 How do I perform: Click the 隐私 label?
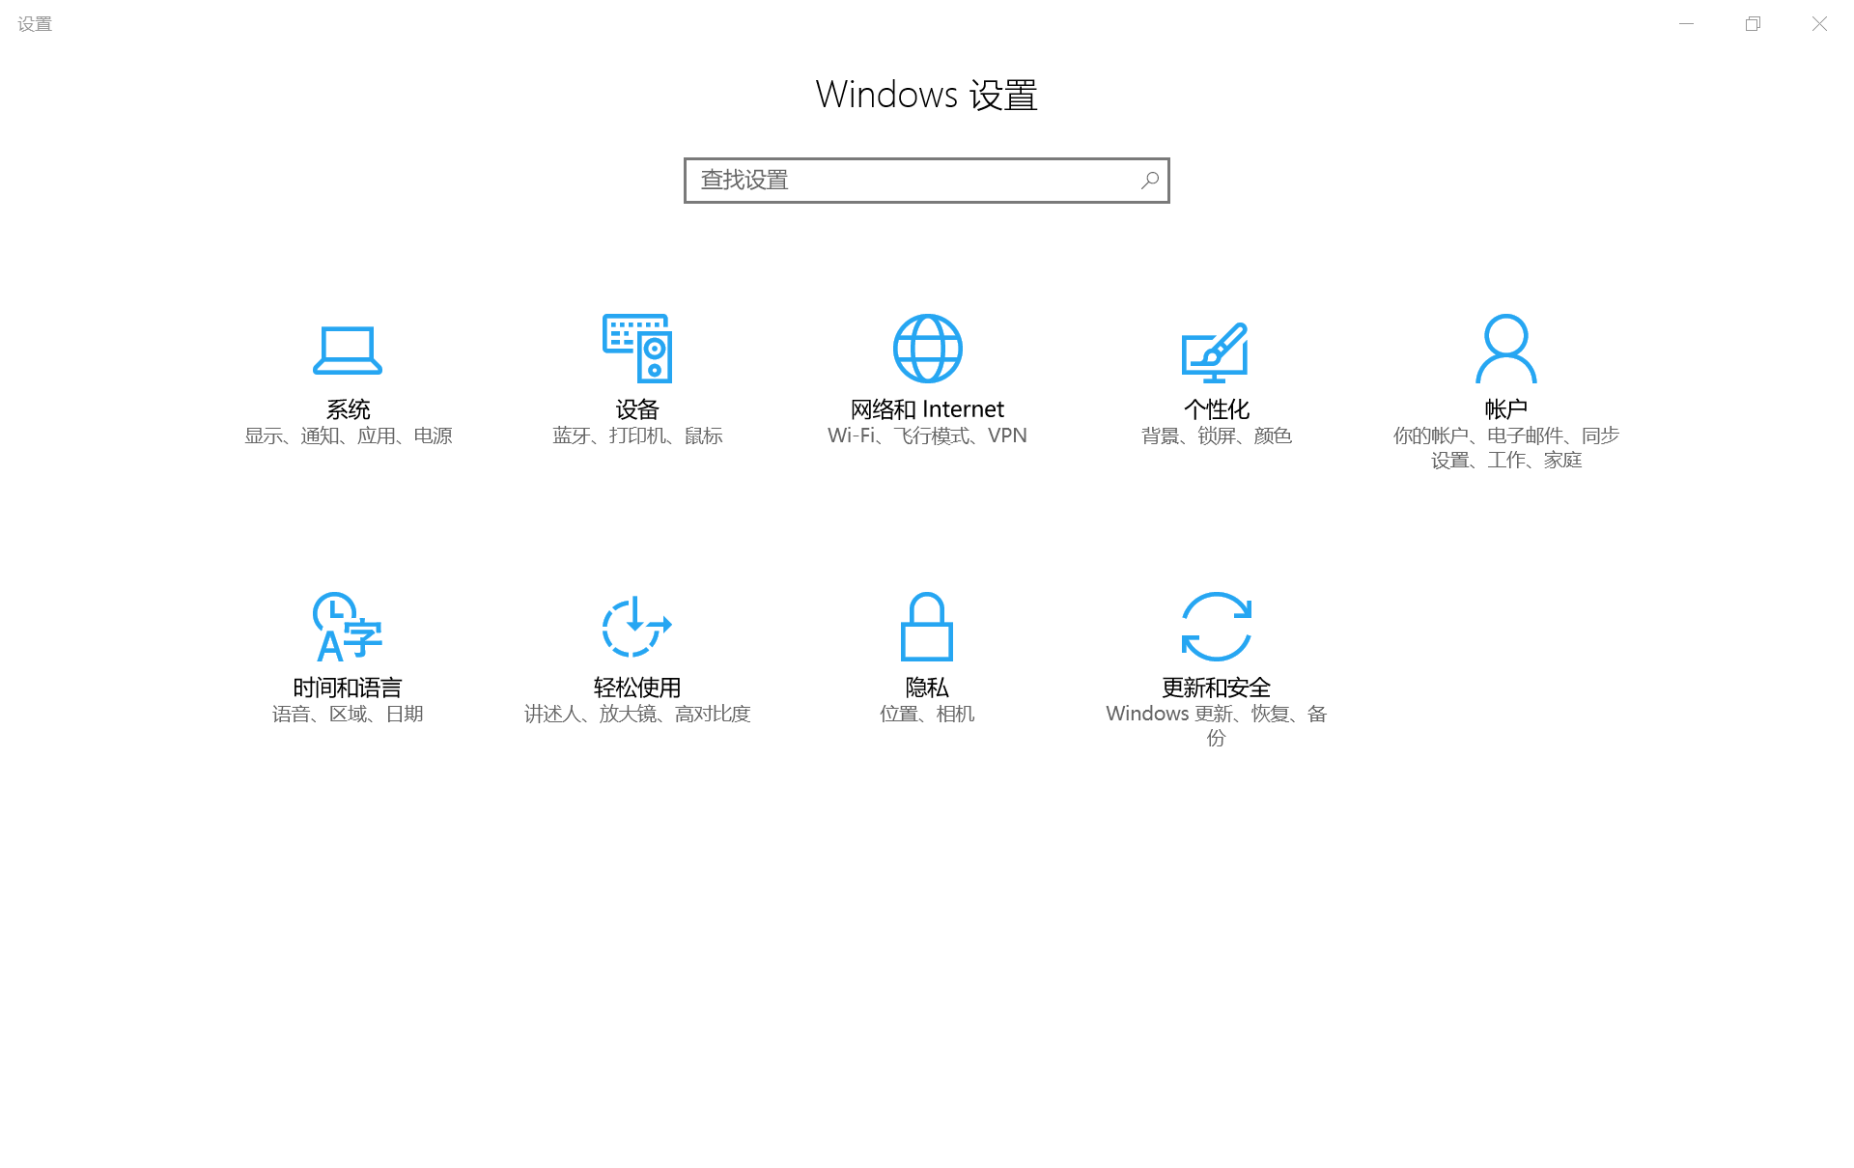[926, 688]
